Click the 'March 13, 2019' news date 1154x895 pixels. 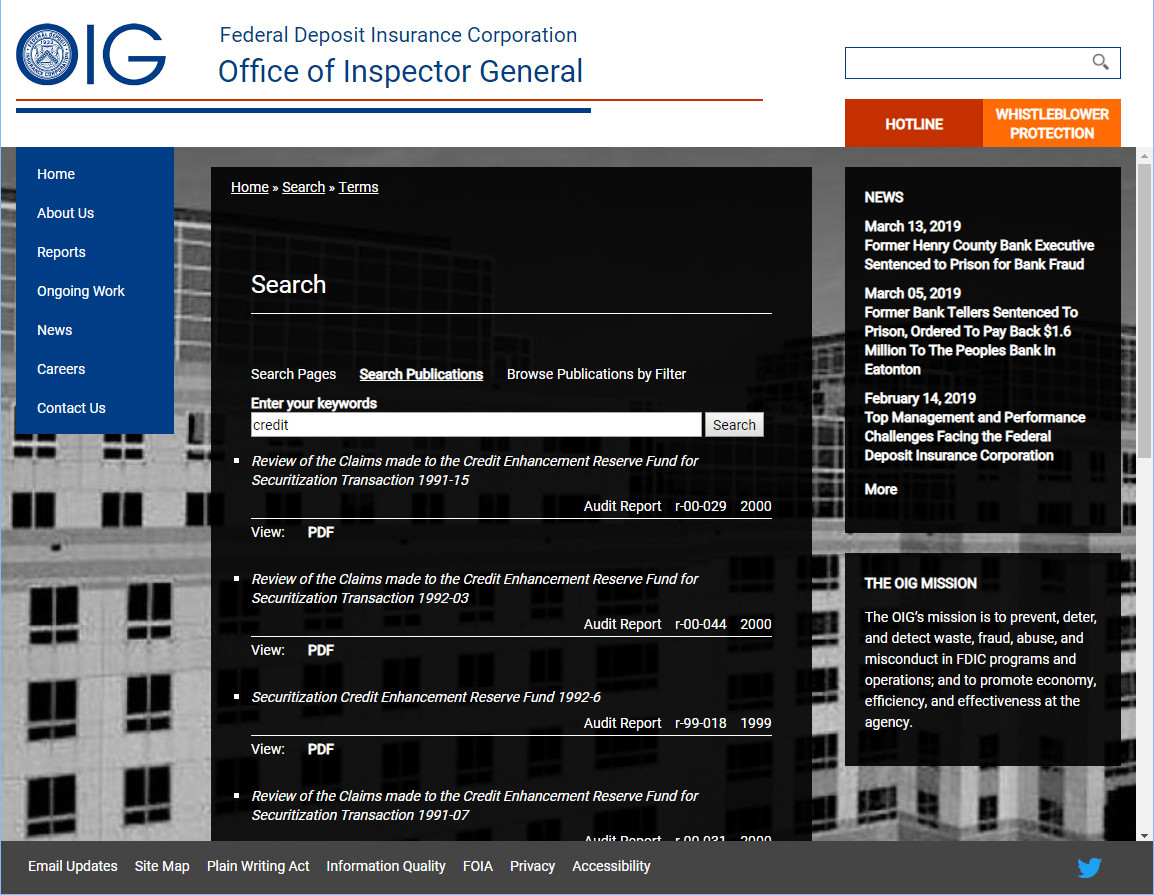913,226
